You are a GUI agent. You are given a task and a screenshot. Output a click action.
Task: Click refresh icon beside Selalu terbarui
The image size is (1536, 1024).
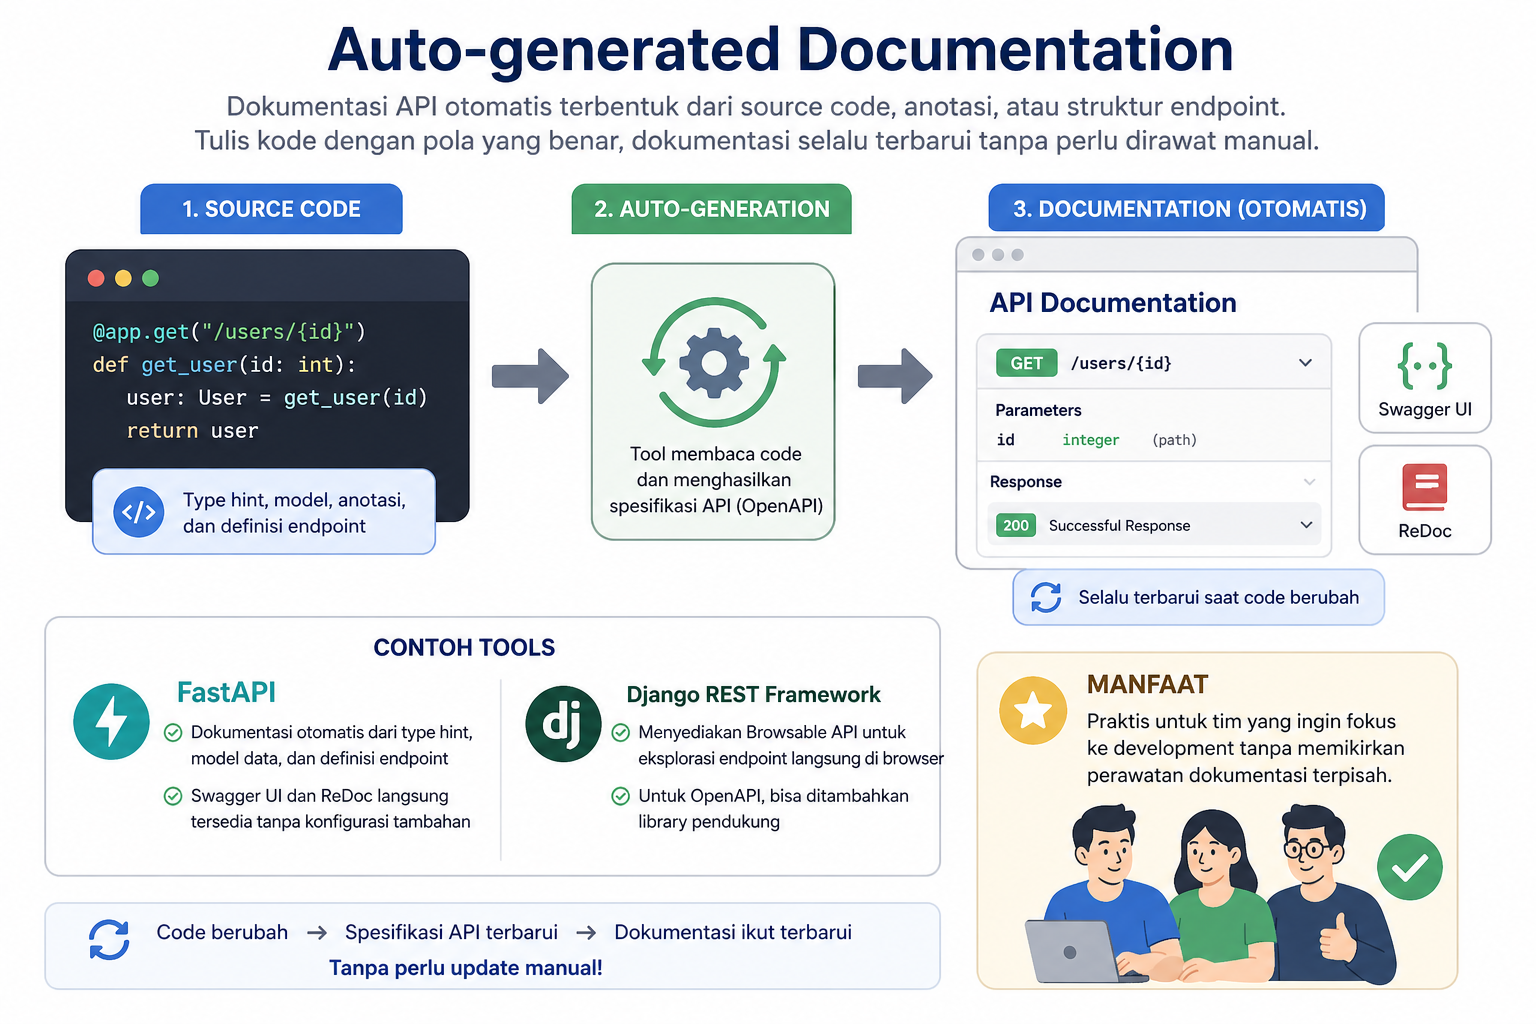[1046, 597]
